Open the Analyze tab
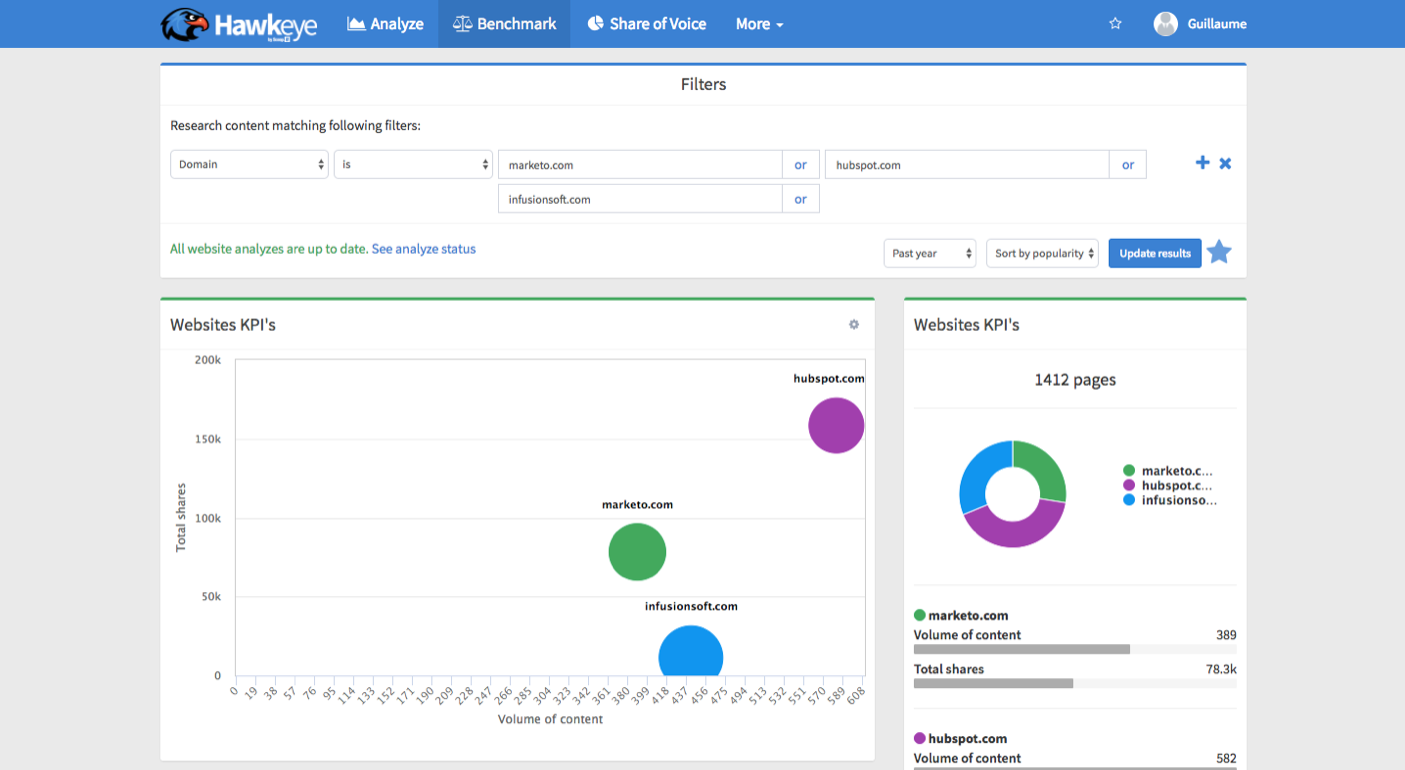The image size is (1405, 770). coord(385,24)
